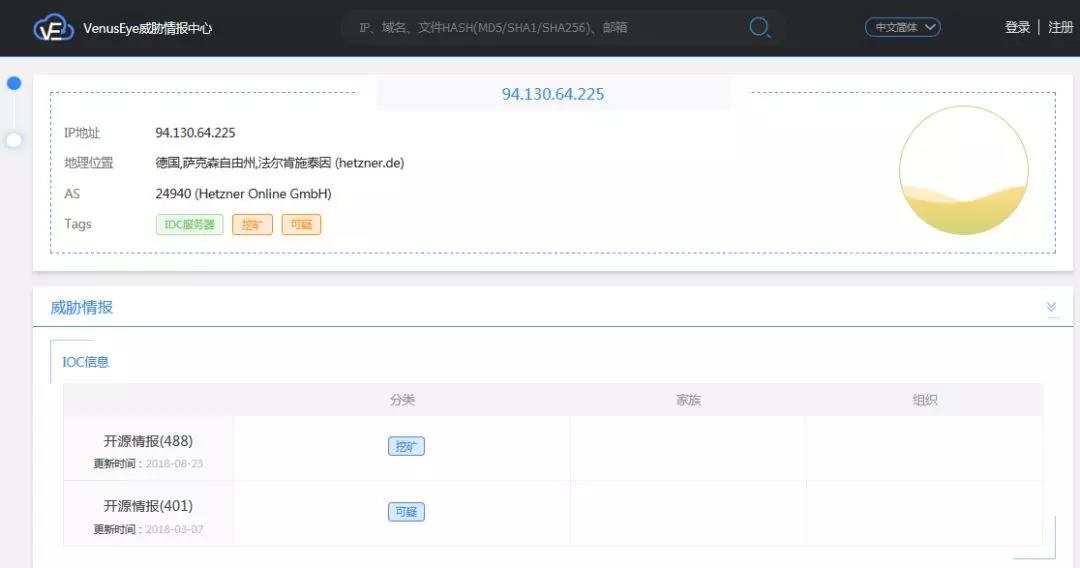Click the 94.130.64.225 title heading
Screen dimensions: 1080x568
(553, 94)
